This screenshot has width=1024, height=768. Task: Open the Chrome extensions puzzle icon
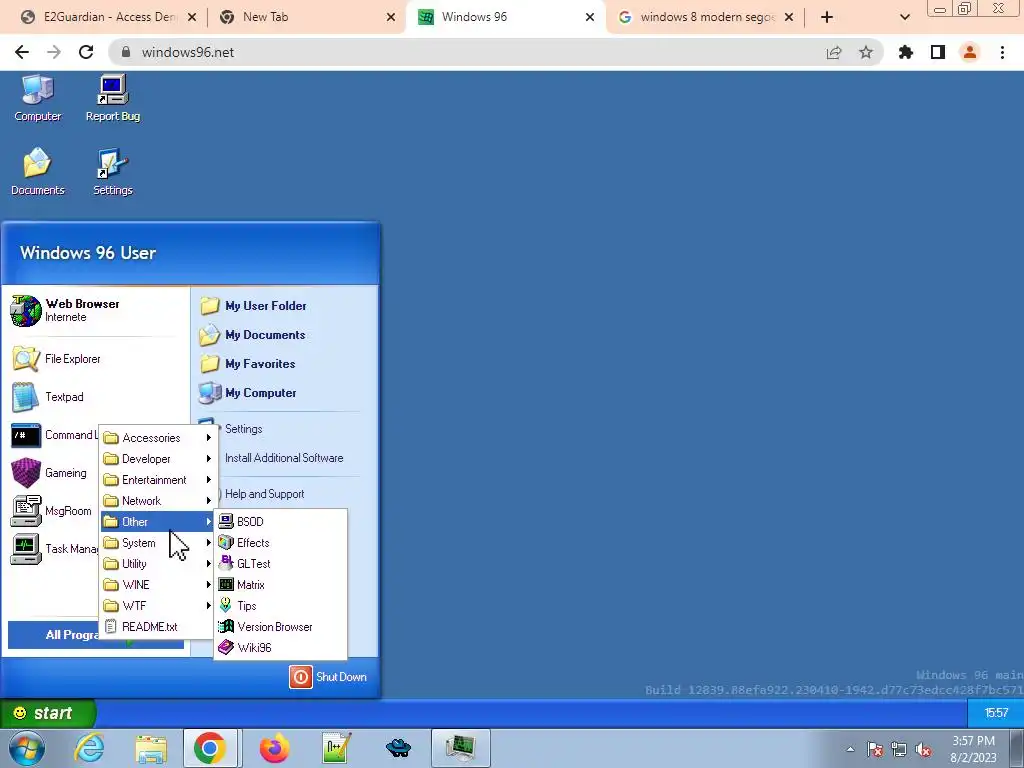[x=906, y=52]
